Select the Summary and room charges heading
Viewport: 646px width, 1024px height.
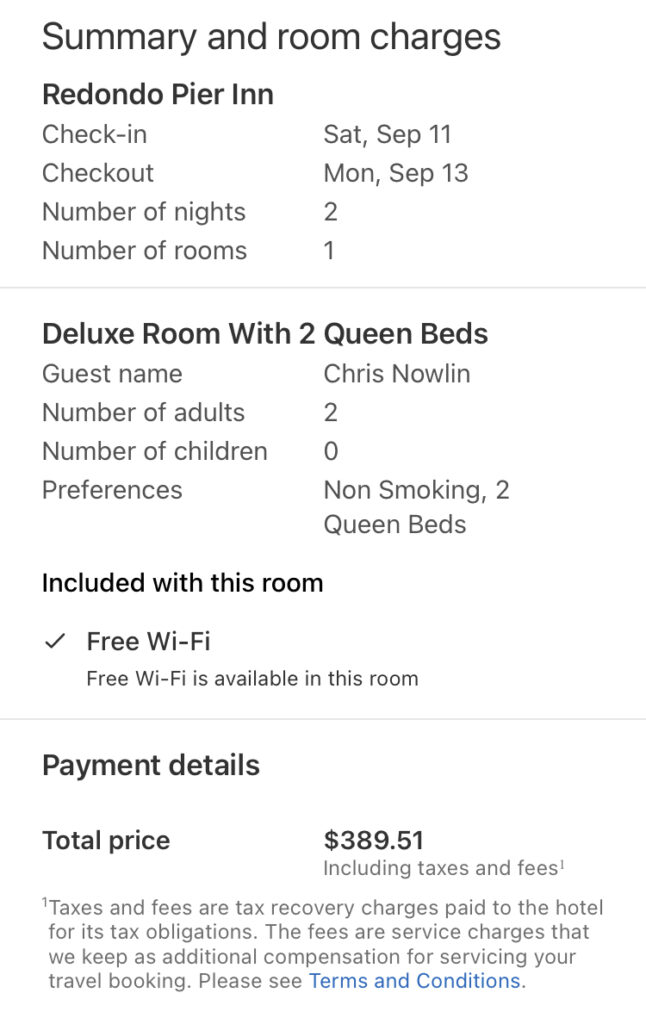(x=271, y=38)
